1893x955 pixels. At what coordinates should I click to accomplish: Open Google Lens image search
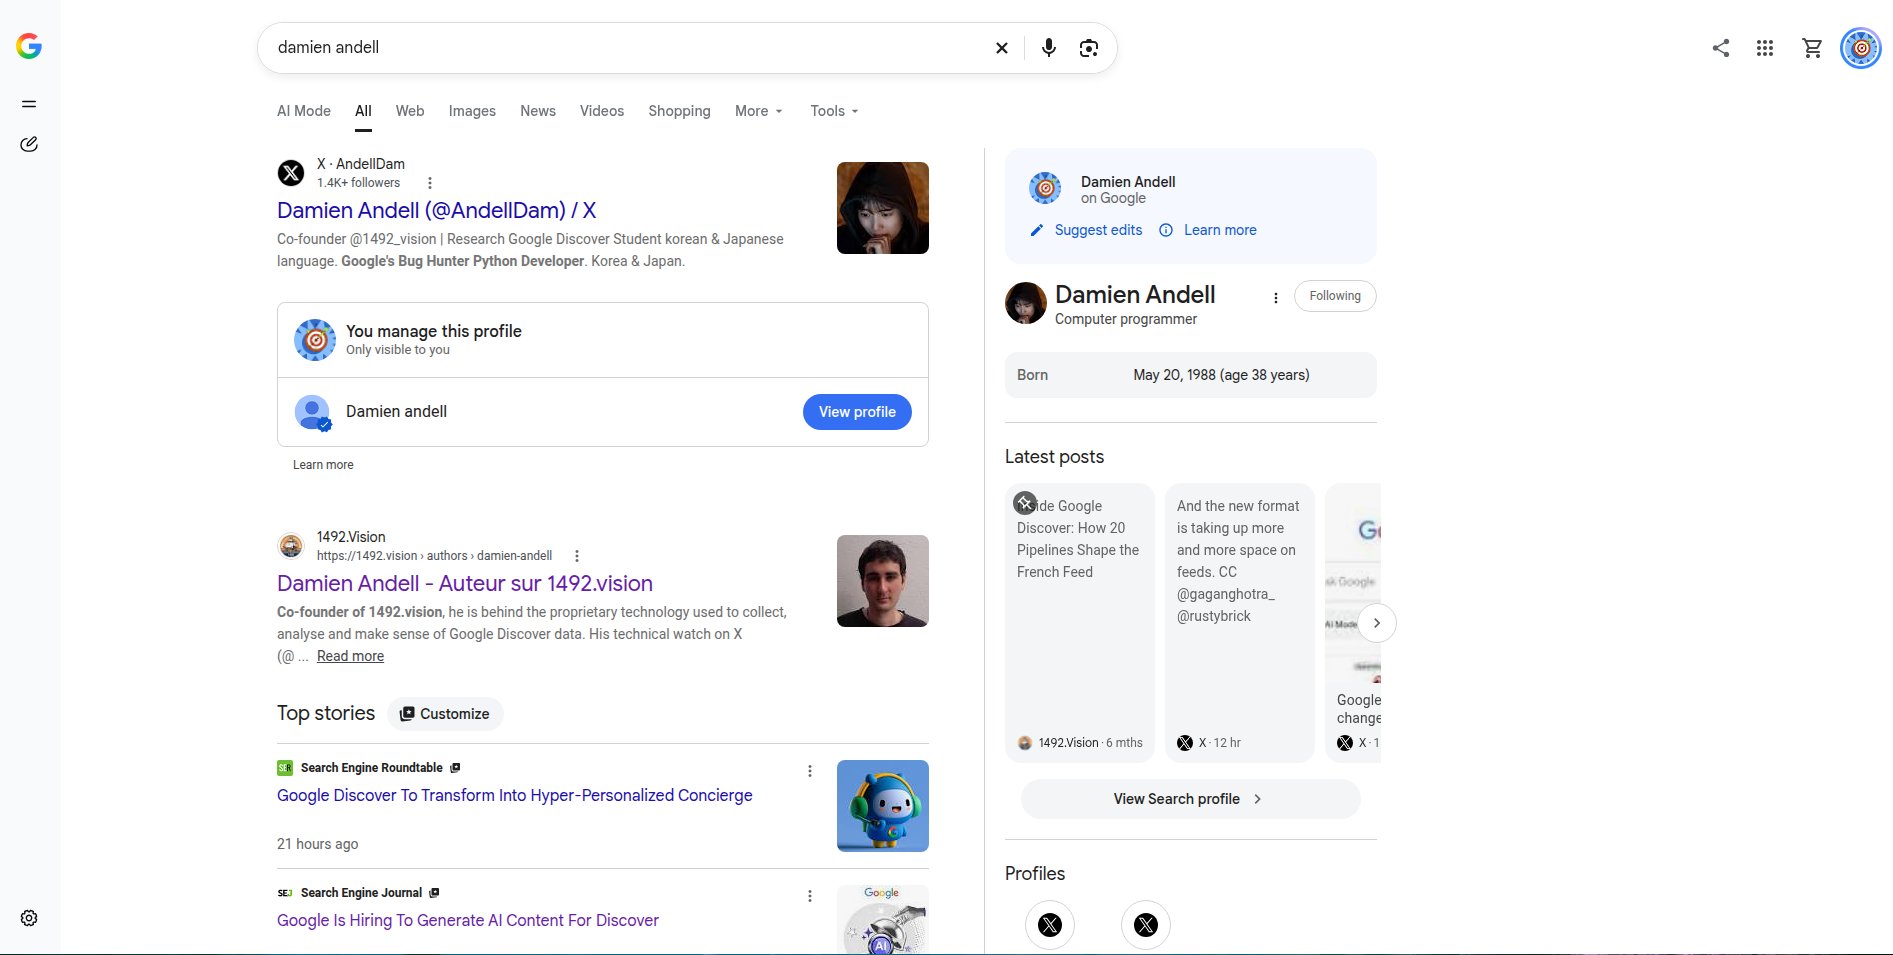[1089, 48]
